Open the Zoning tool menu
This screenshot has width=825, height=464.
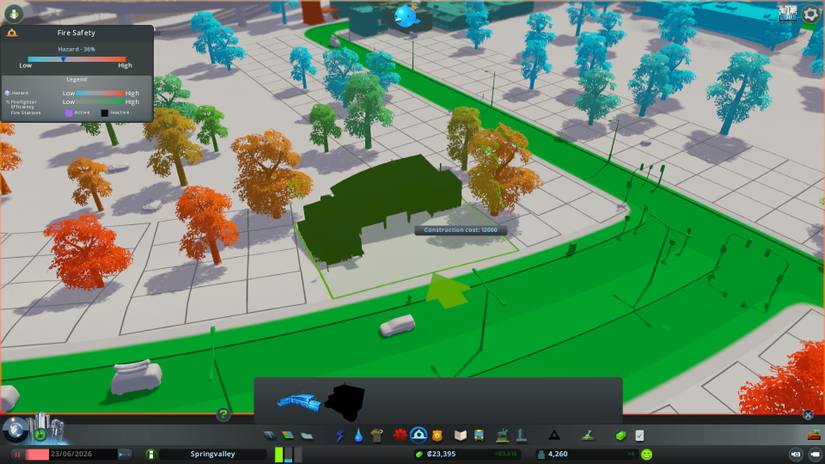[x=288, y=436]
